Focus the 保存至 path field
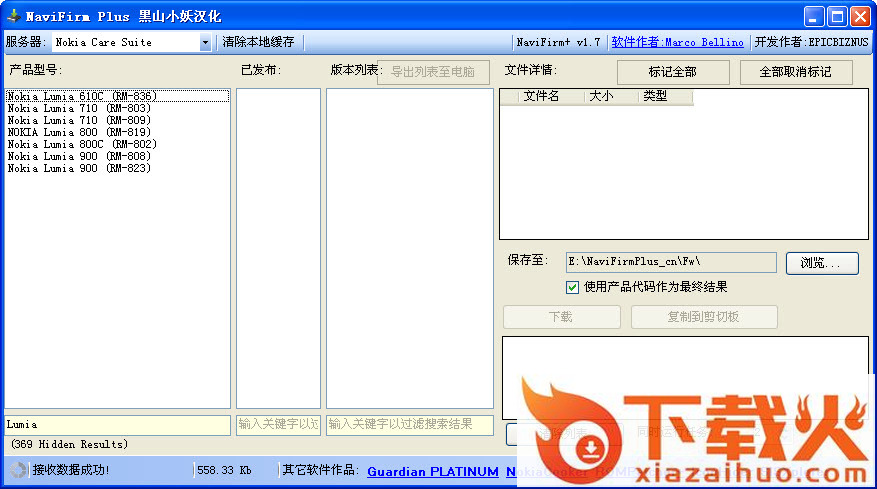This screenshot has height=489, width=877. tap(671, 262)
